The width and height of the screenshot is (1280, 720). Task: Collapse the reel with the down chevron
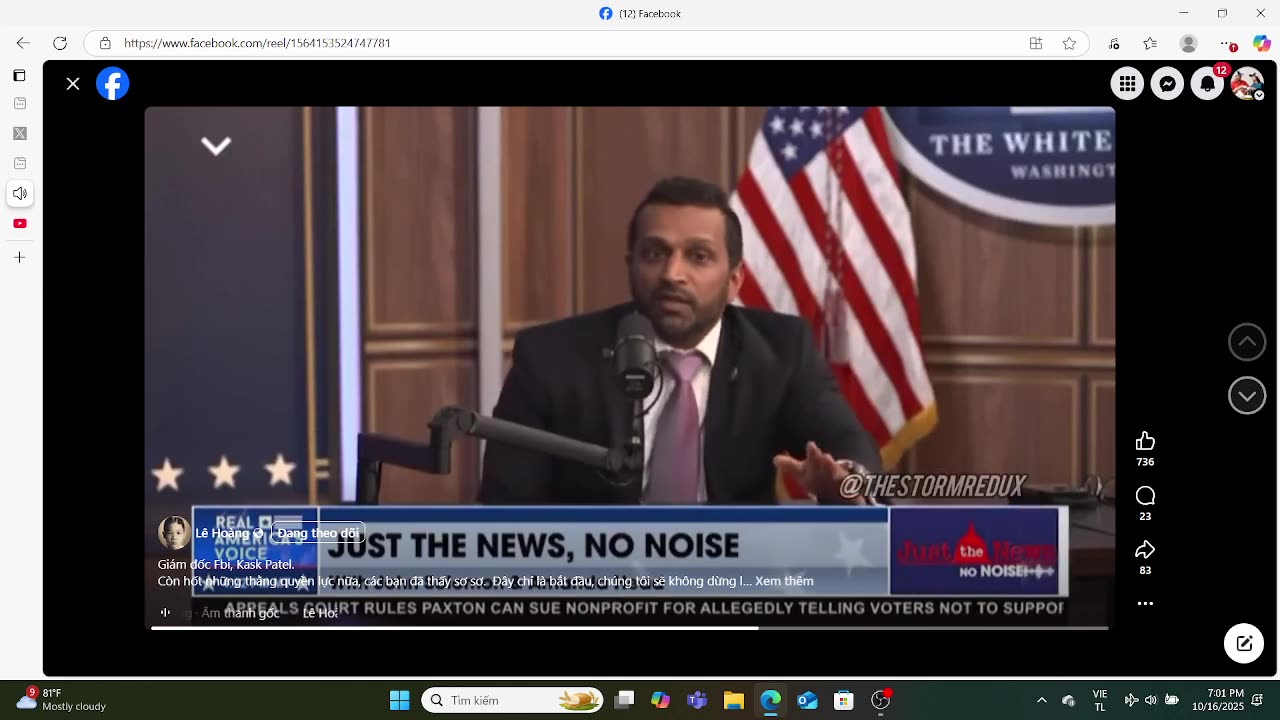point(216,146)
